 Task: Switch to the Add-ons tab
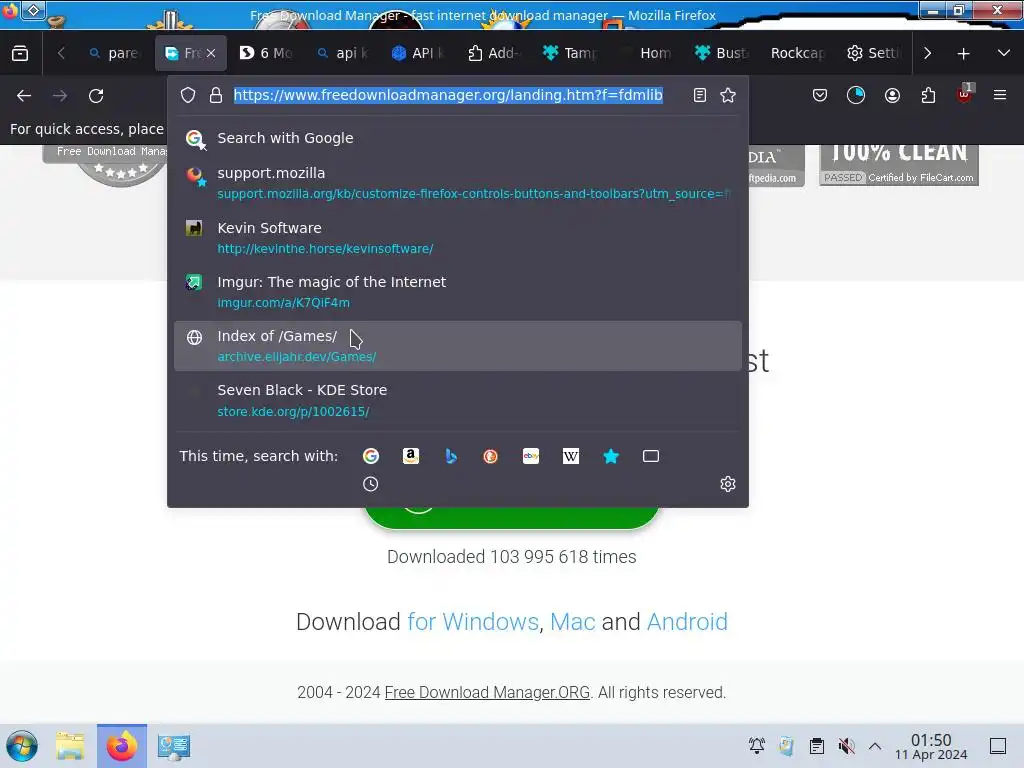click(x=493, y=53)
